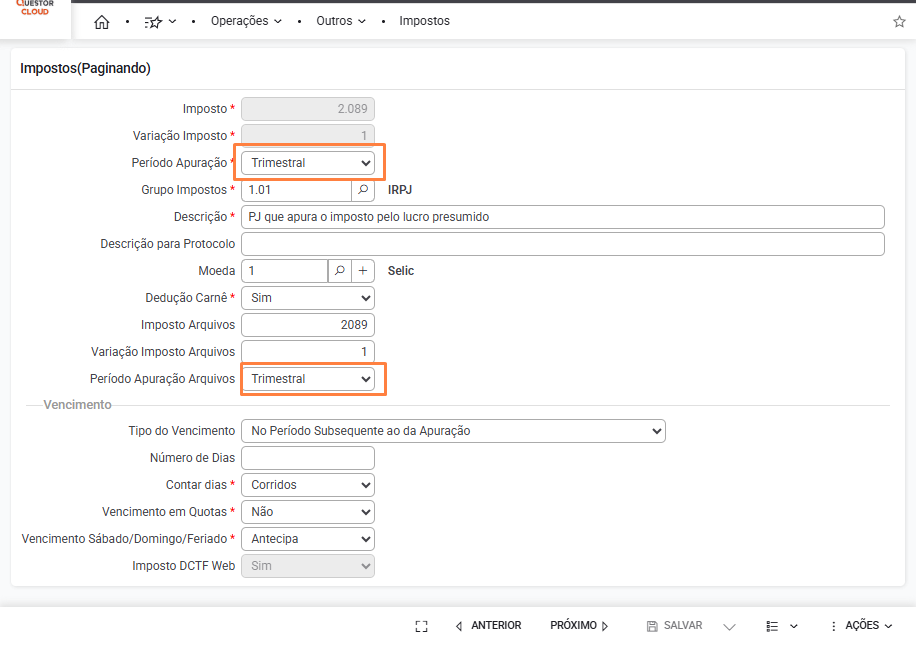
Task: Expand the Tipo do Vencimento dropdown
Action: pos(453,431)
